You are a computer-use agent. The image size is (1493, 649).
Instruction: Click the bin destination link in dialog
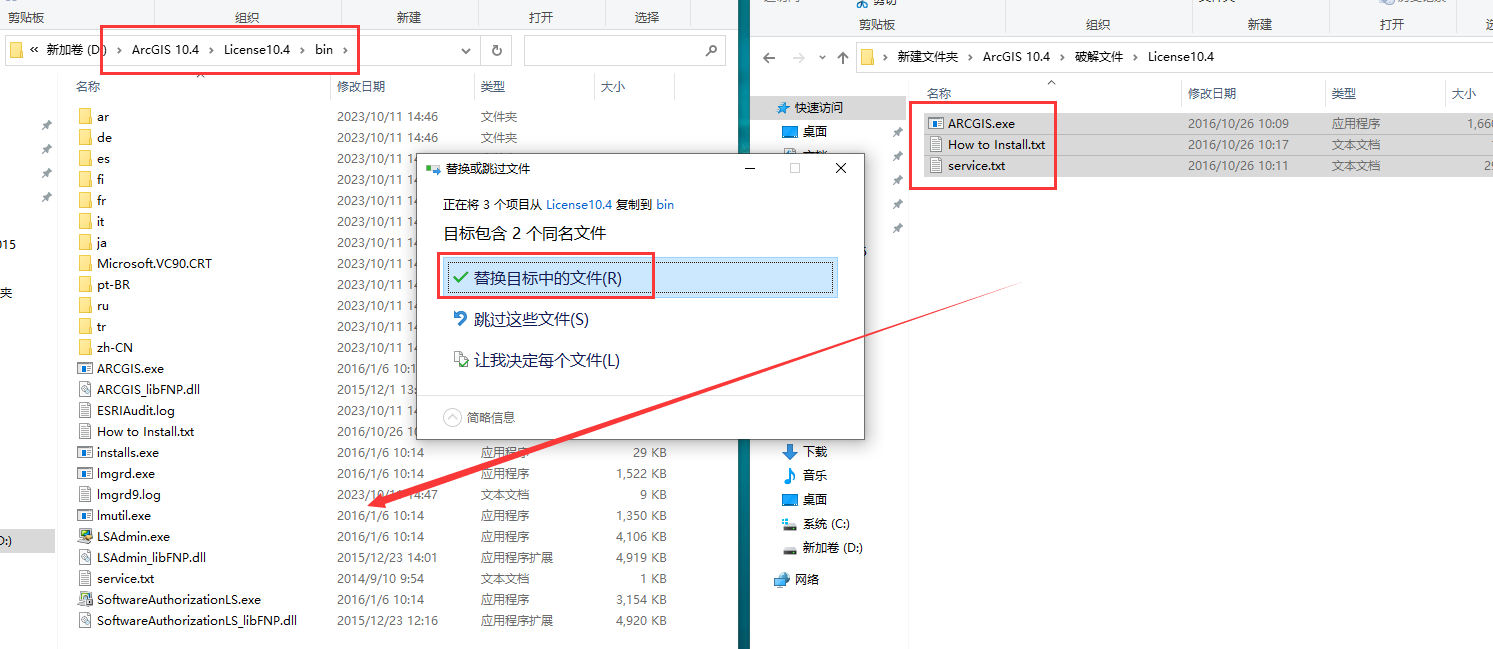(x=665, y=204)
